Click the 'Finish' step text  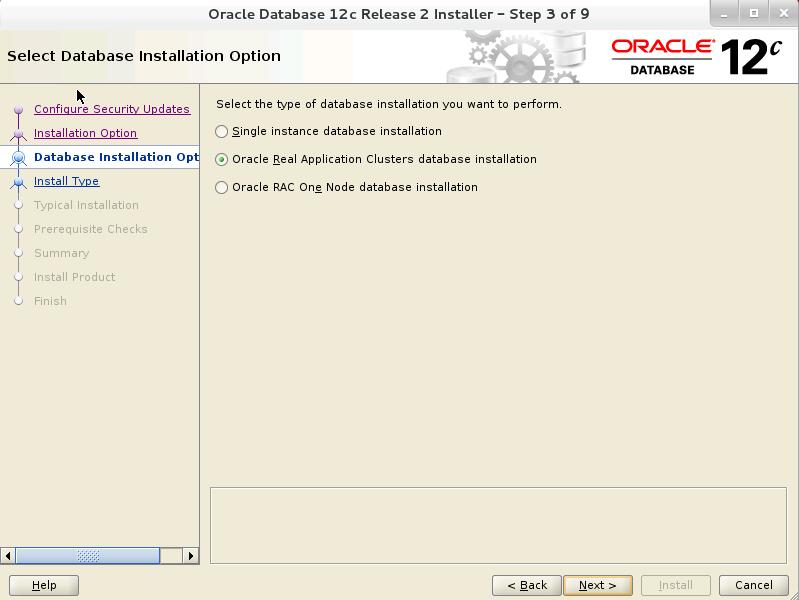pyautogui.click(x=50, y=301)
